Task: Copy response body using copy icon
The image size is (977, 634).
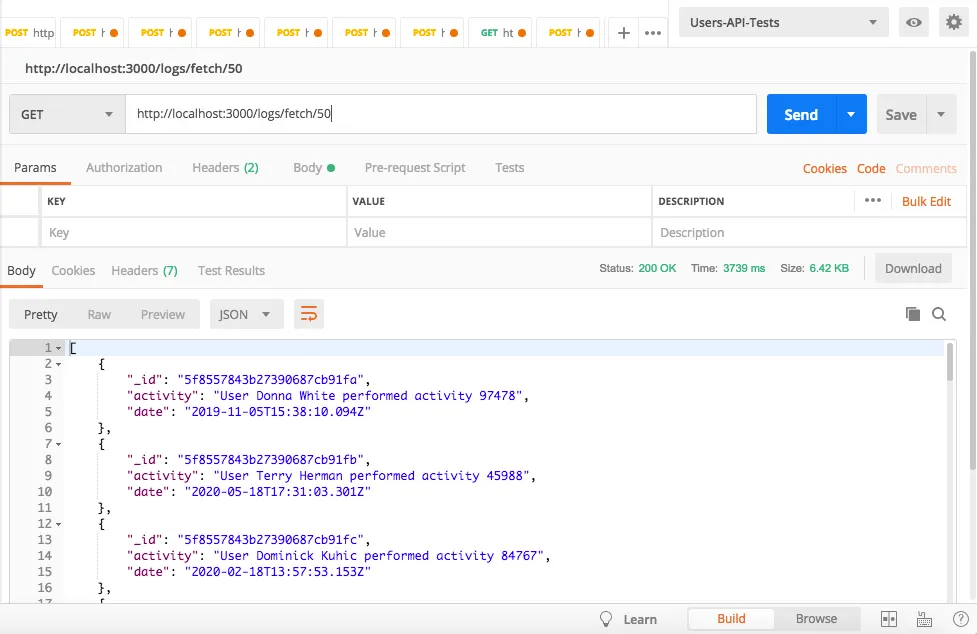Action: click(x=912, y=313)
